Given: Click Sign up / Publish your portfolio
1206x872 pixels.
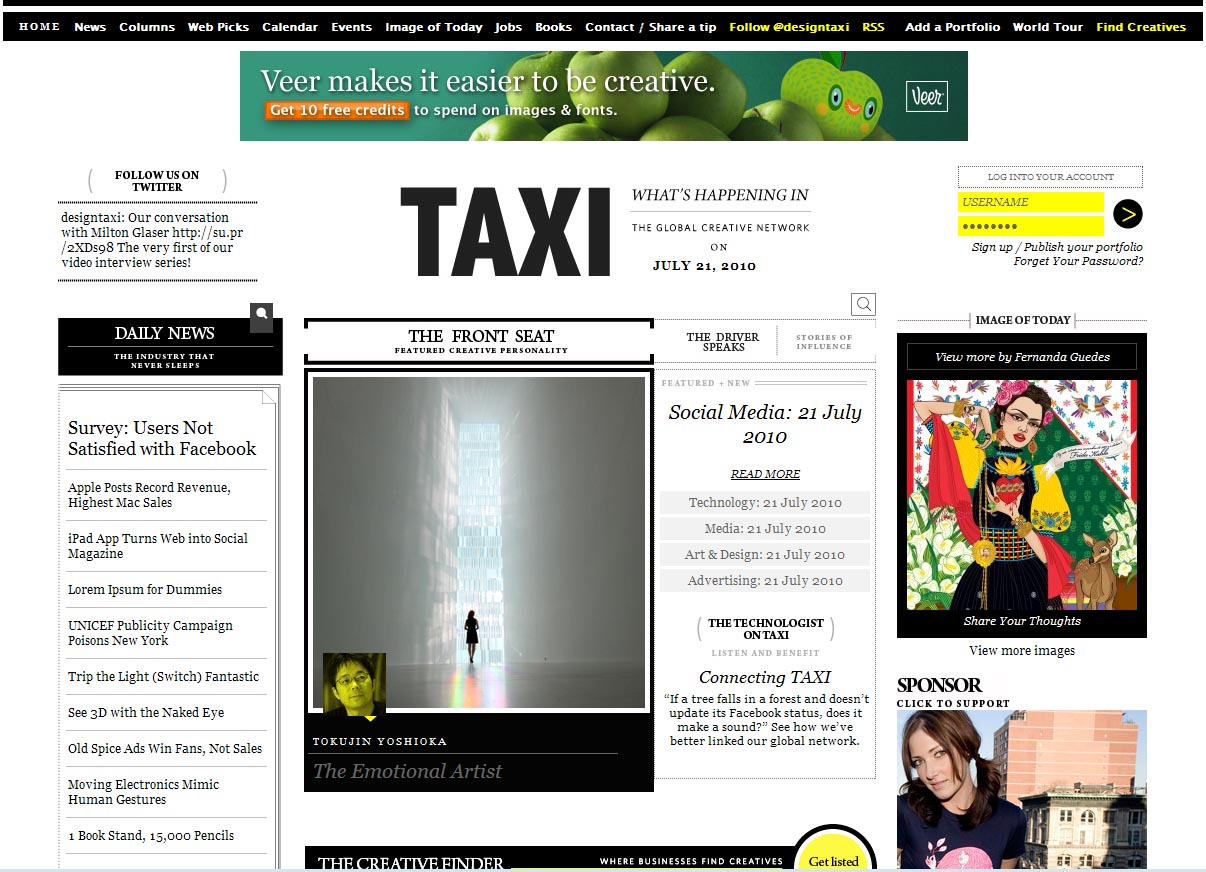Looking at the screenshot, I should tap(1057, 247).
